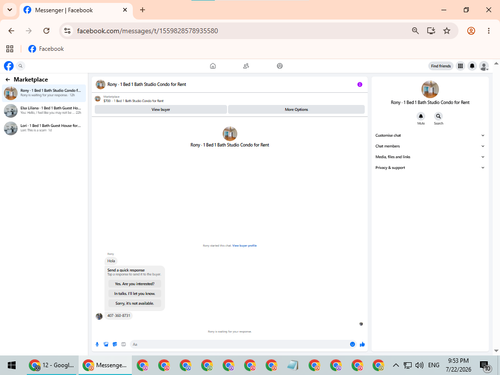
Task: Open the Friends icon in top navigation
Action: point(246,66)
